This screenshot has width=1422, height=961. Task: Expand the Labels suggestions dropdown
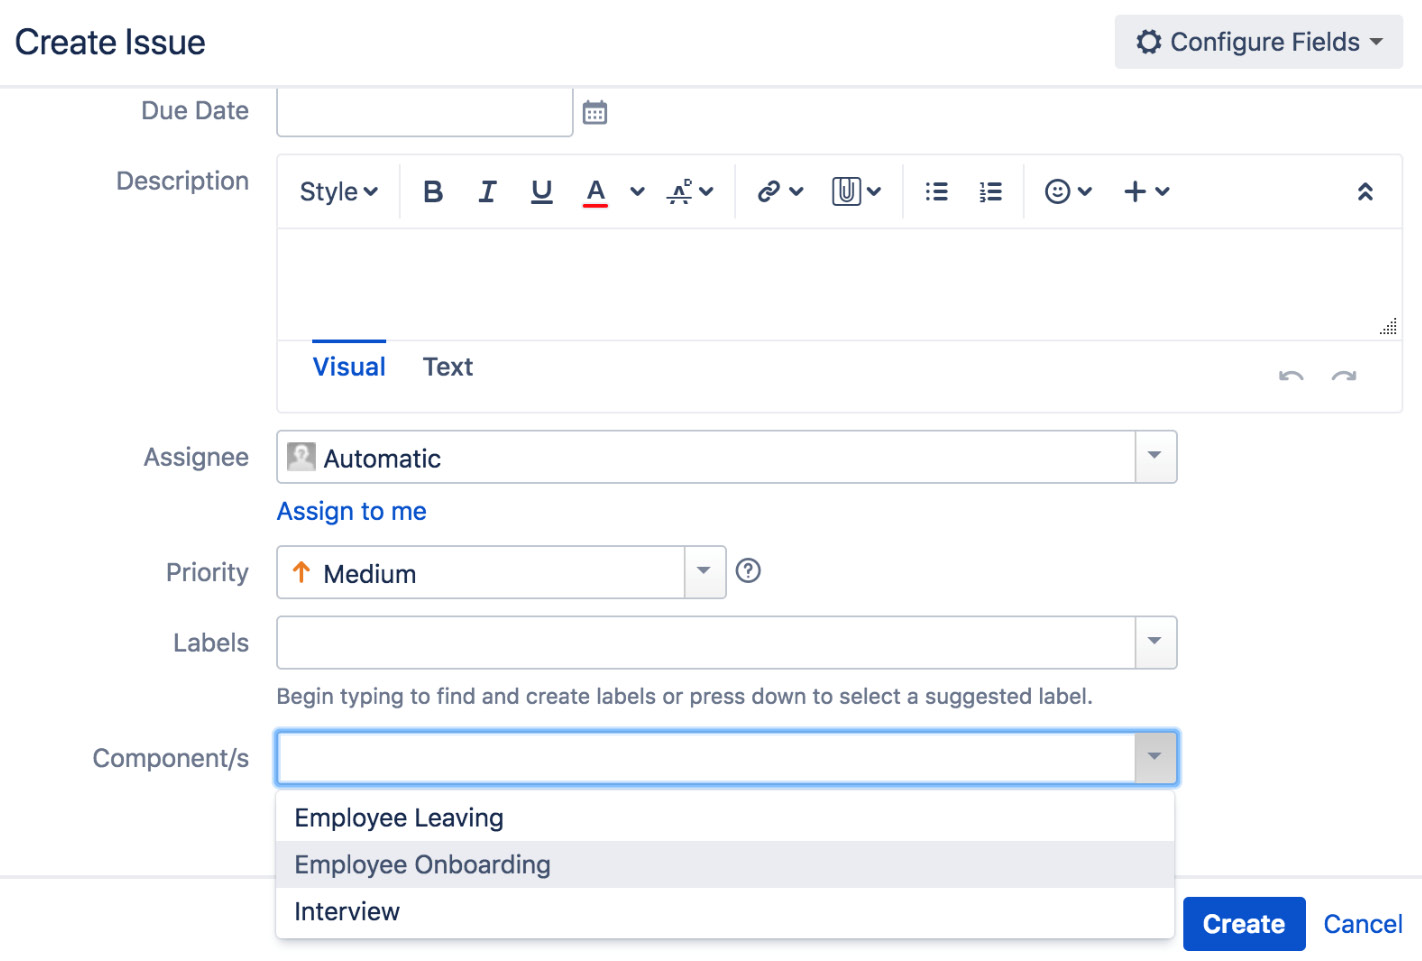1155,642
